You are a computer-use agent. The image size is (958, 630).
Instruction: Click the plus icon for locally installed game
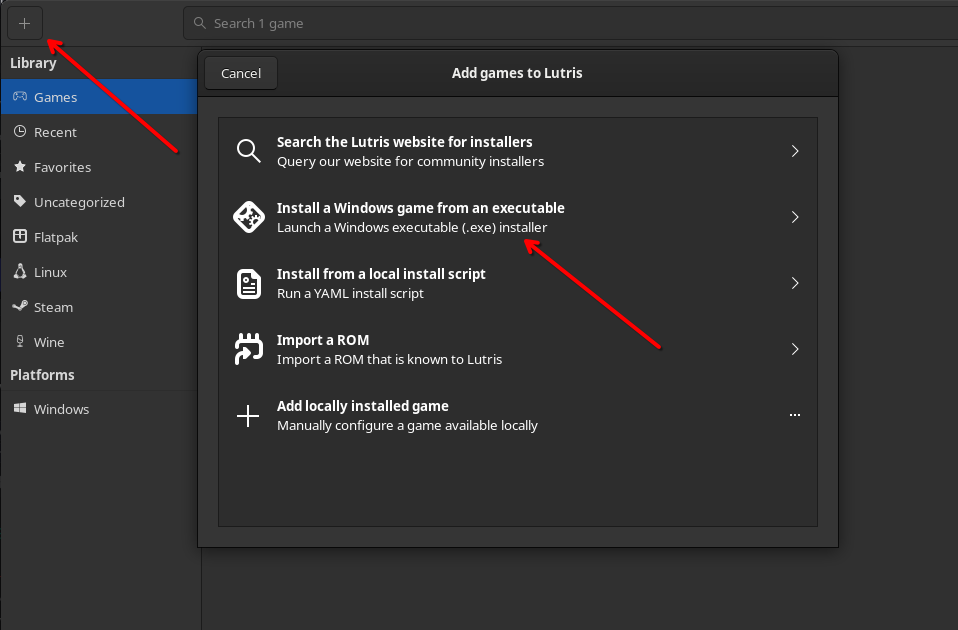[248, 416]
